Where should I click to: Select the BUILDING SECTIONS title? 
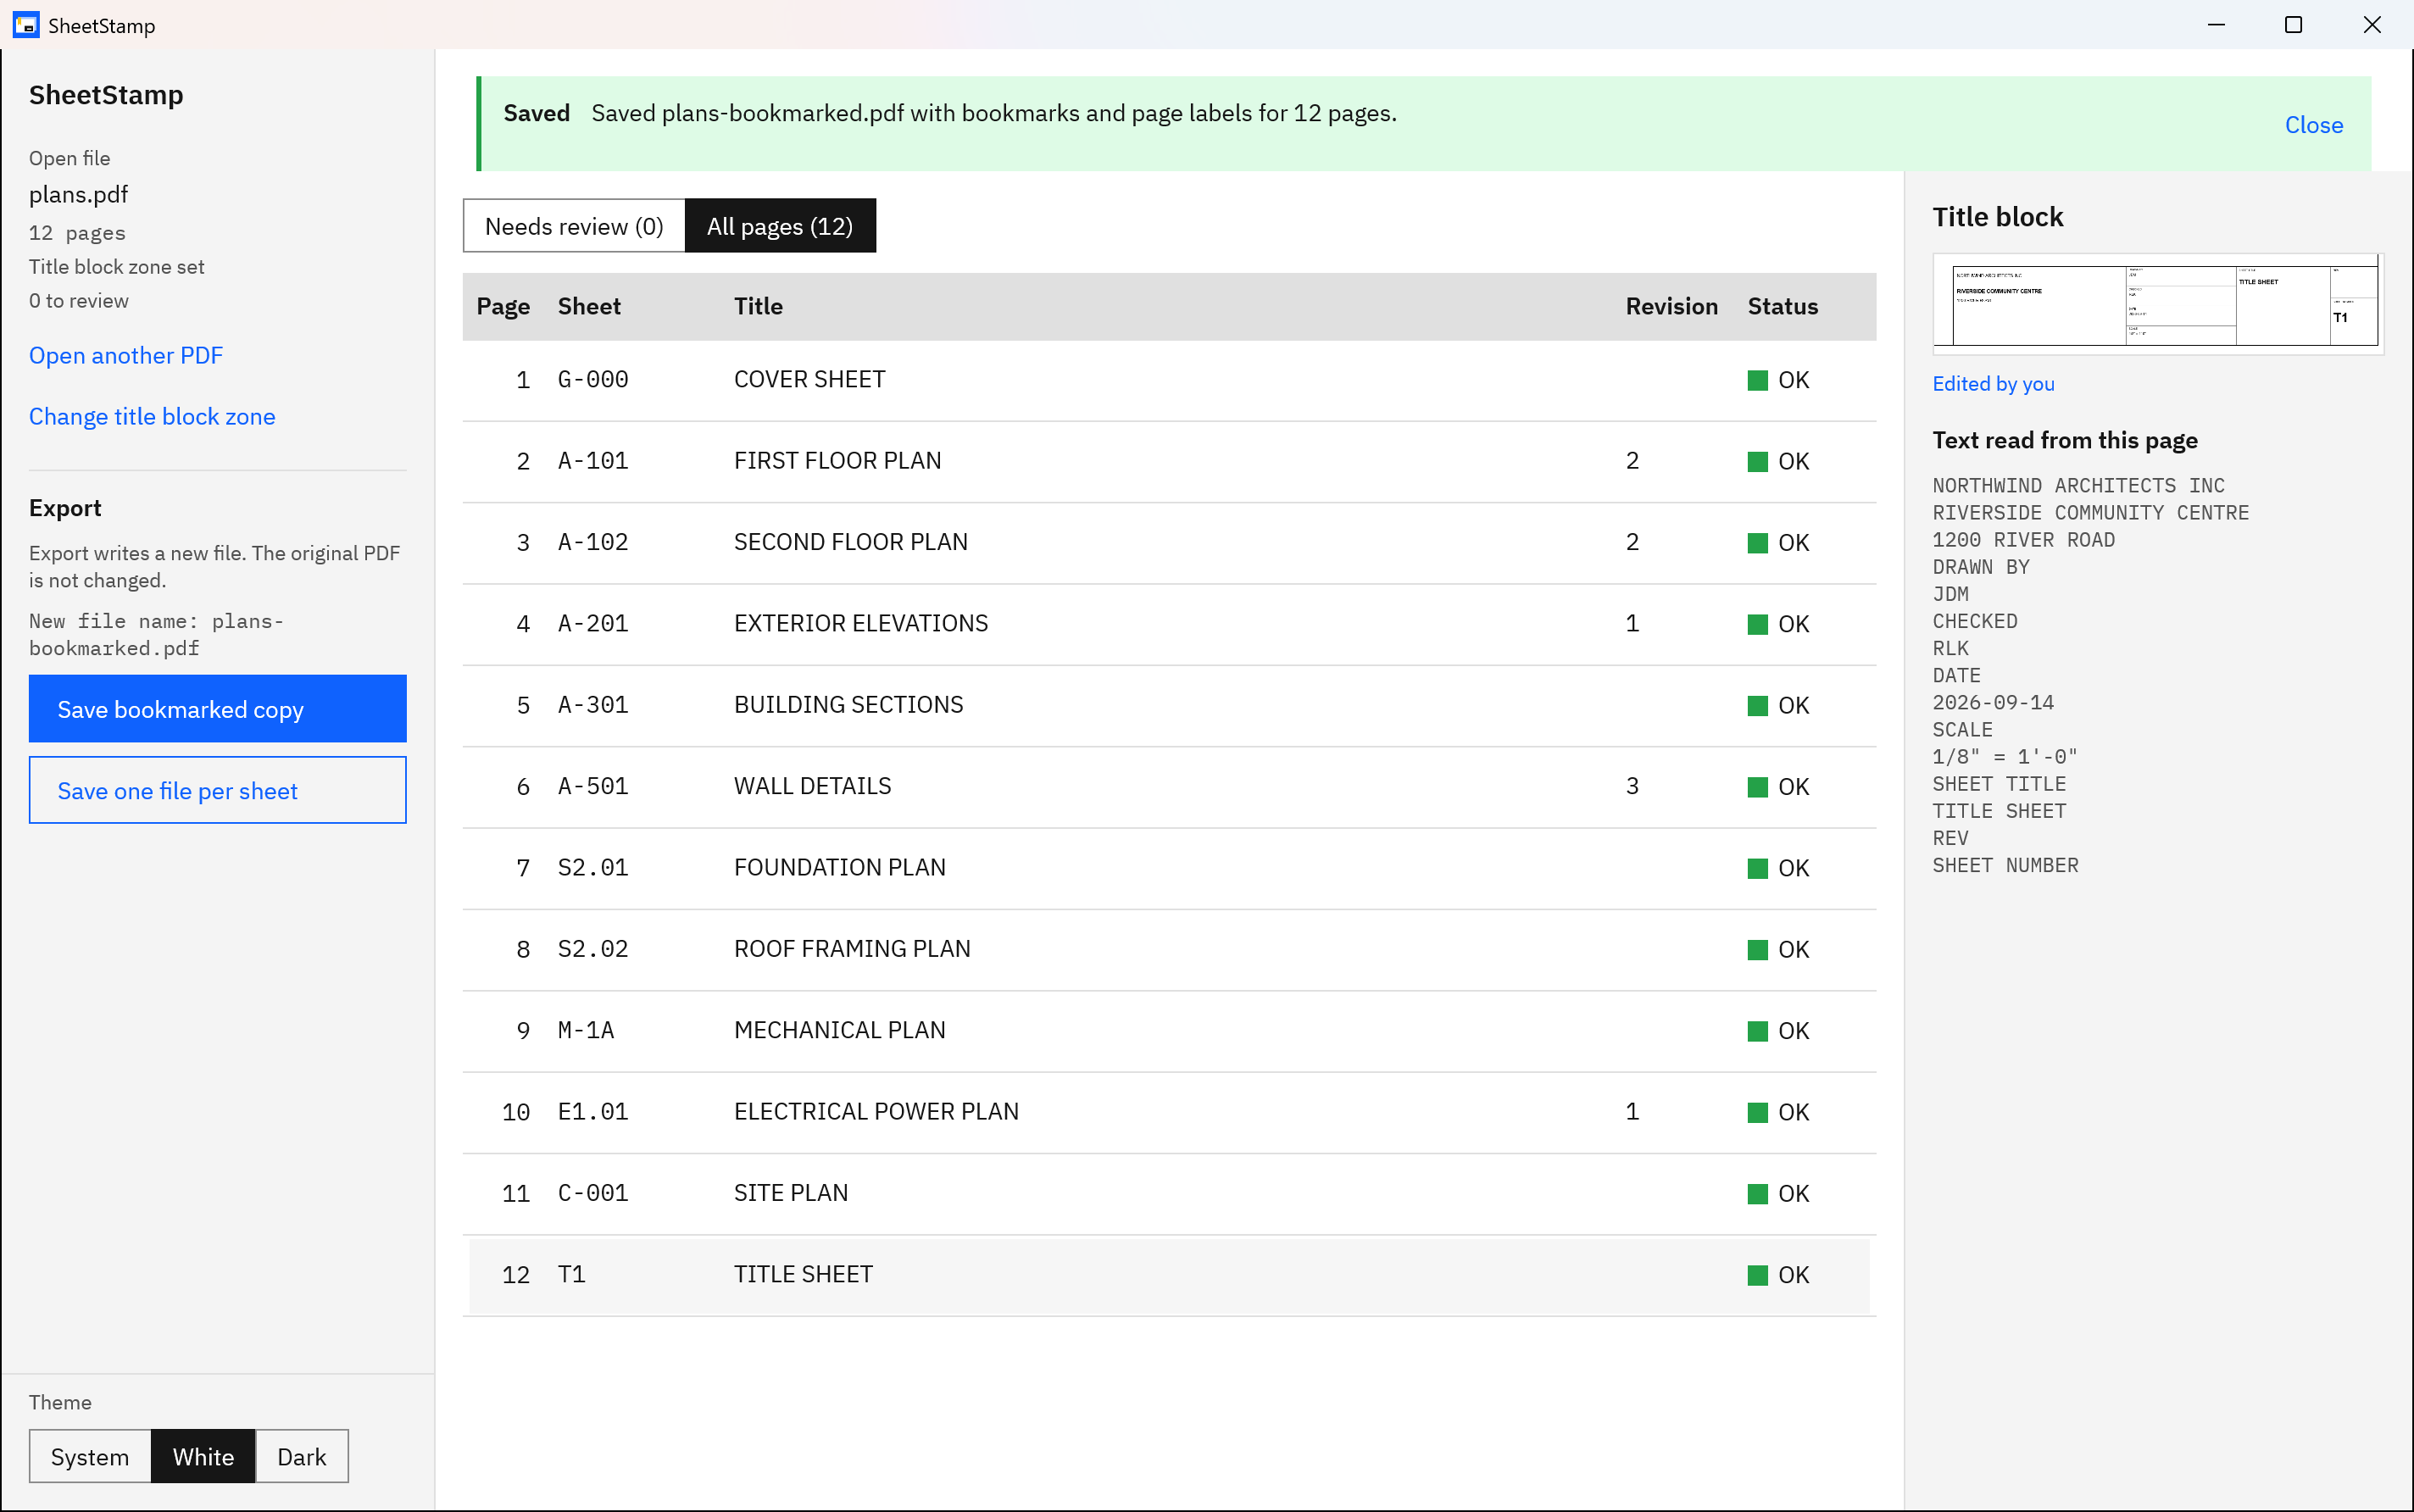tap(848, 705)
